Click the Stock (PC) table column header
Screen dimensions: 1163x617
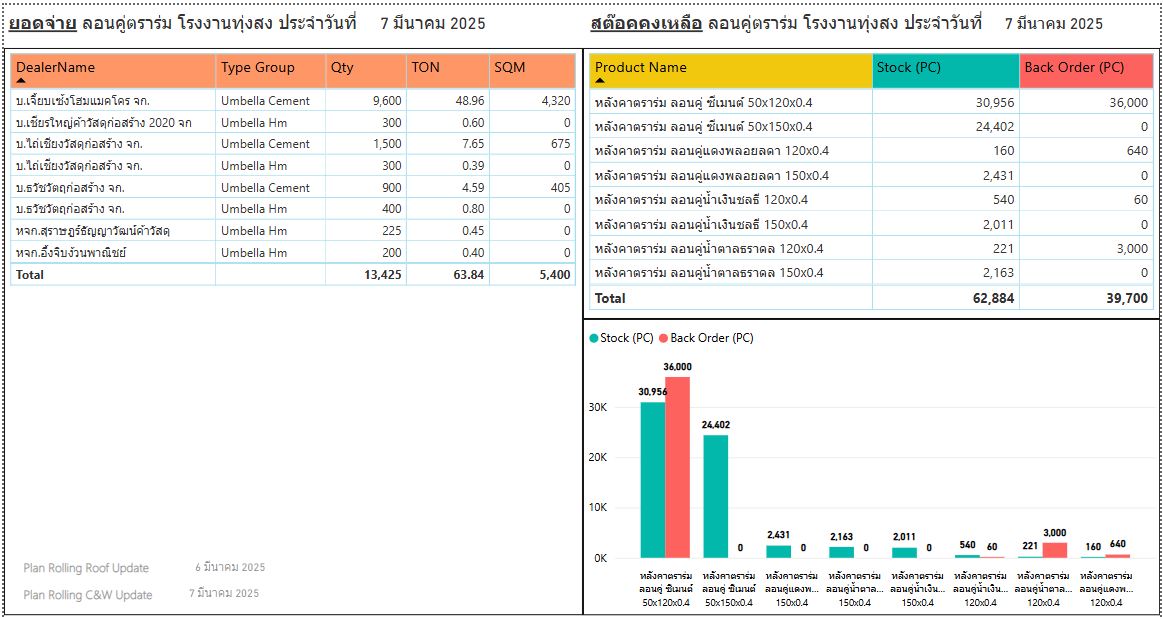click(907, 68)
